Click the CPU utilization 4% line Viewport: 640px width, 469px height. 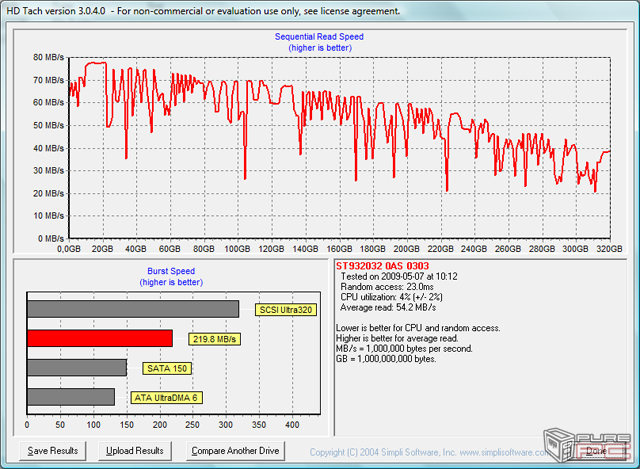click(x=391, y=297)
